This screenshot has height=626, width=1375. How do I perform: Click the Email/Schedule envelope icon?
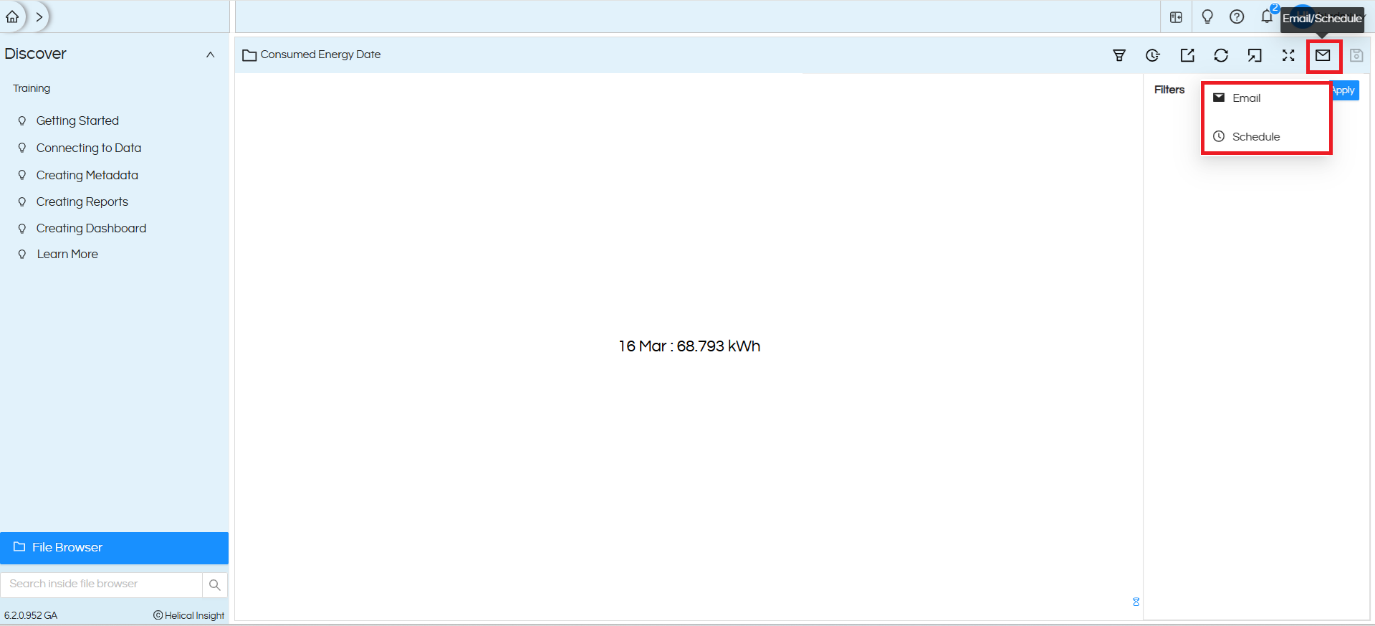point(1323,56)
